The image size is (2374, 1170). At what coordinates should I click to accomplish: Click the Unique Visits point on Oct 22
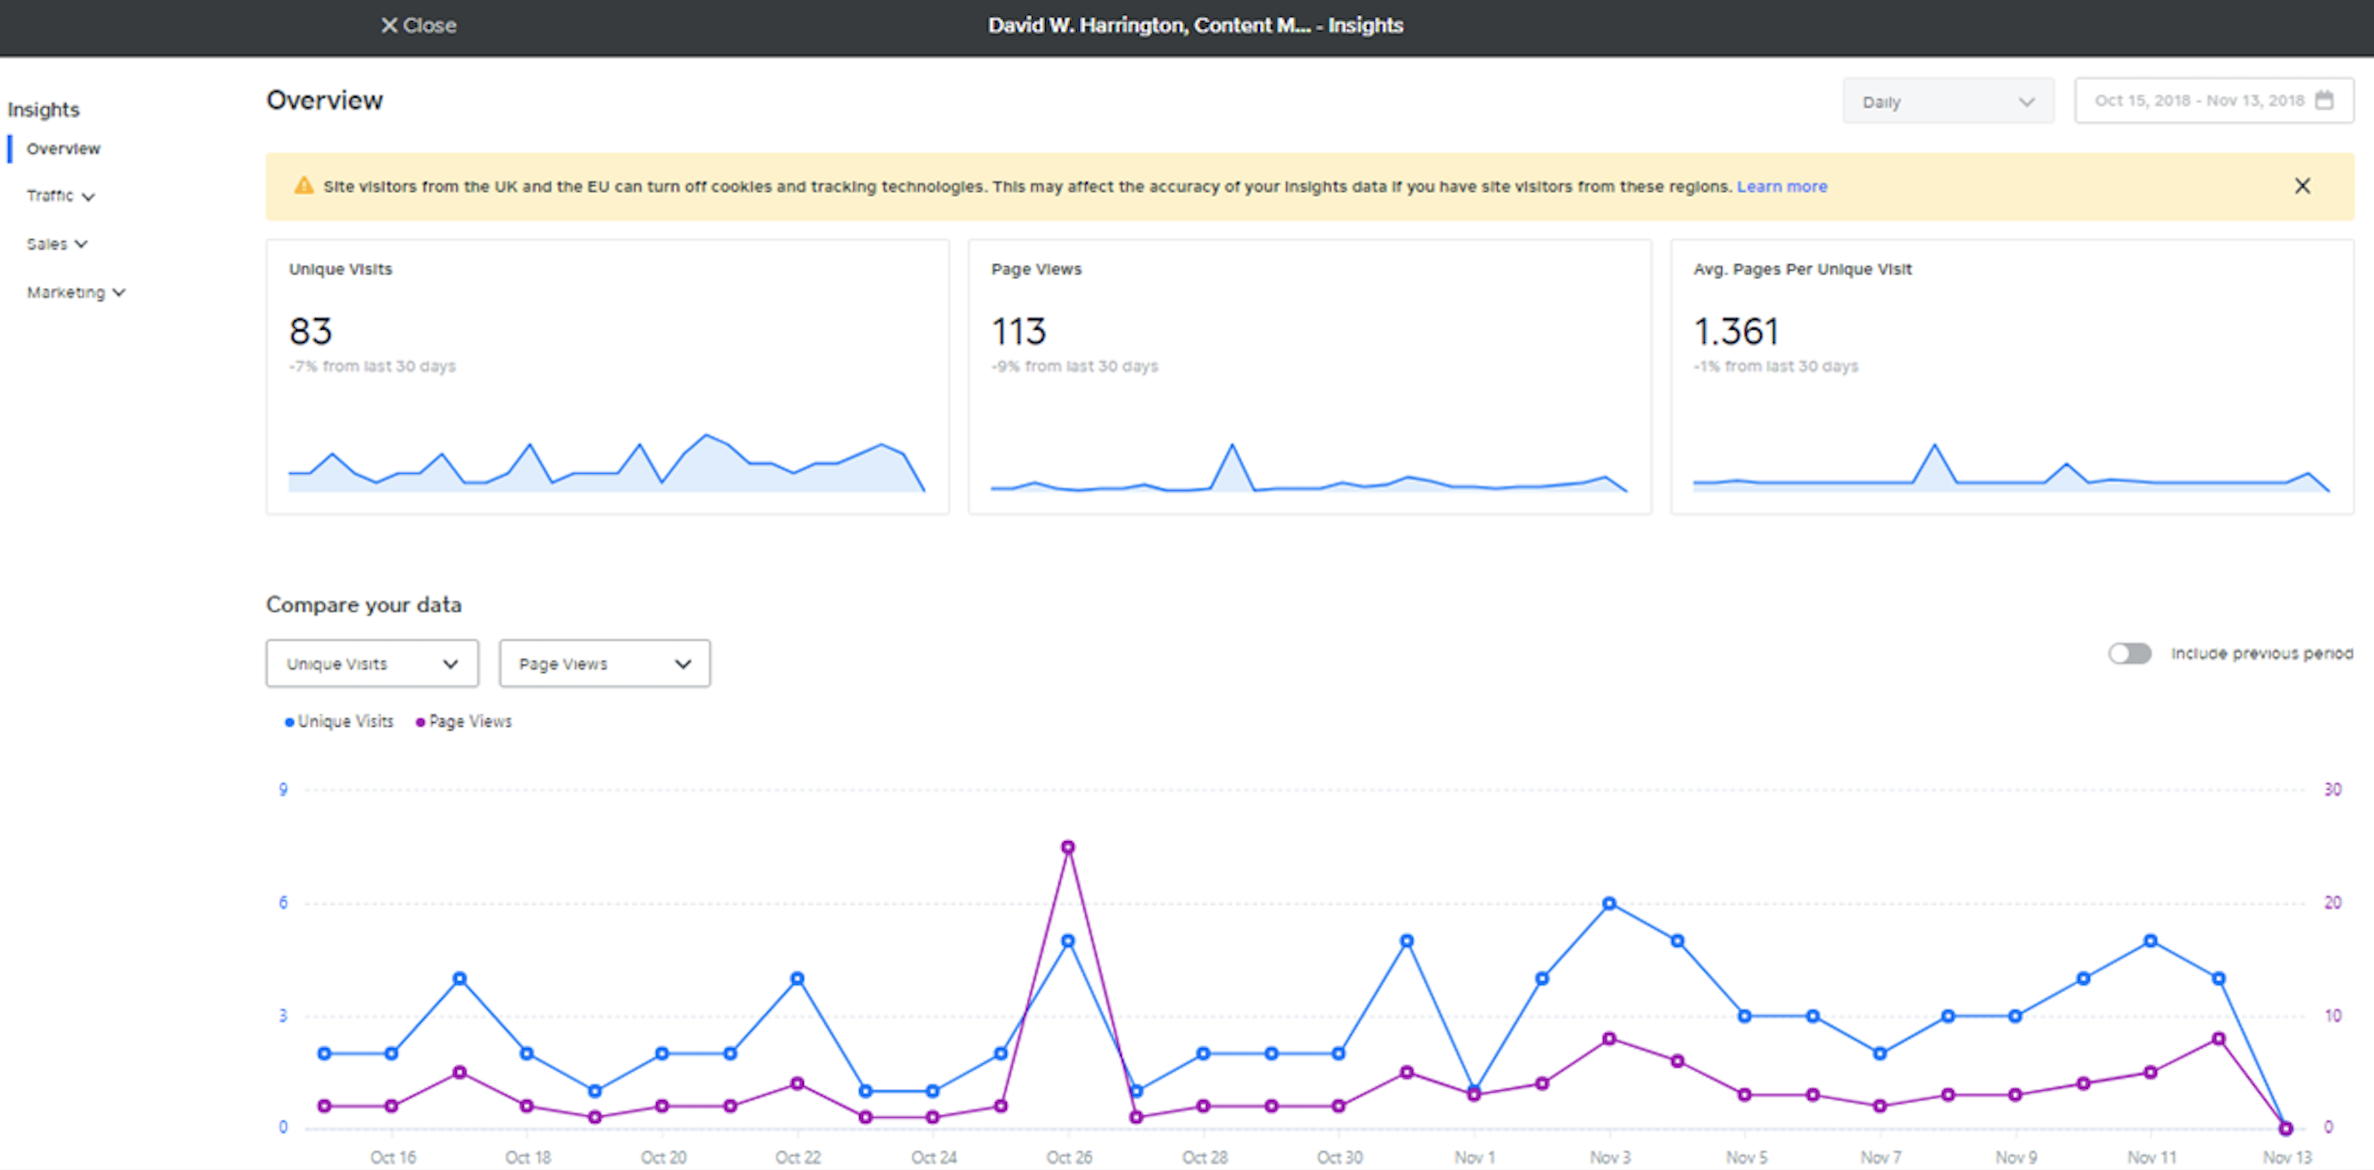(797, 978)
